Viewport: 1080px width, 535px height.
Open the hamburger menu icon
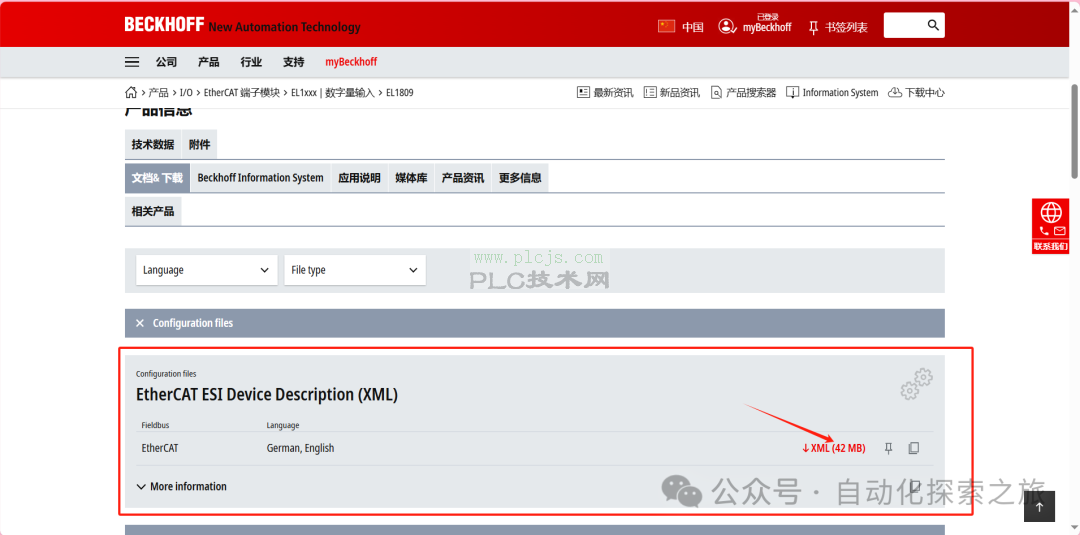click(x=132, y=62)
